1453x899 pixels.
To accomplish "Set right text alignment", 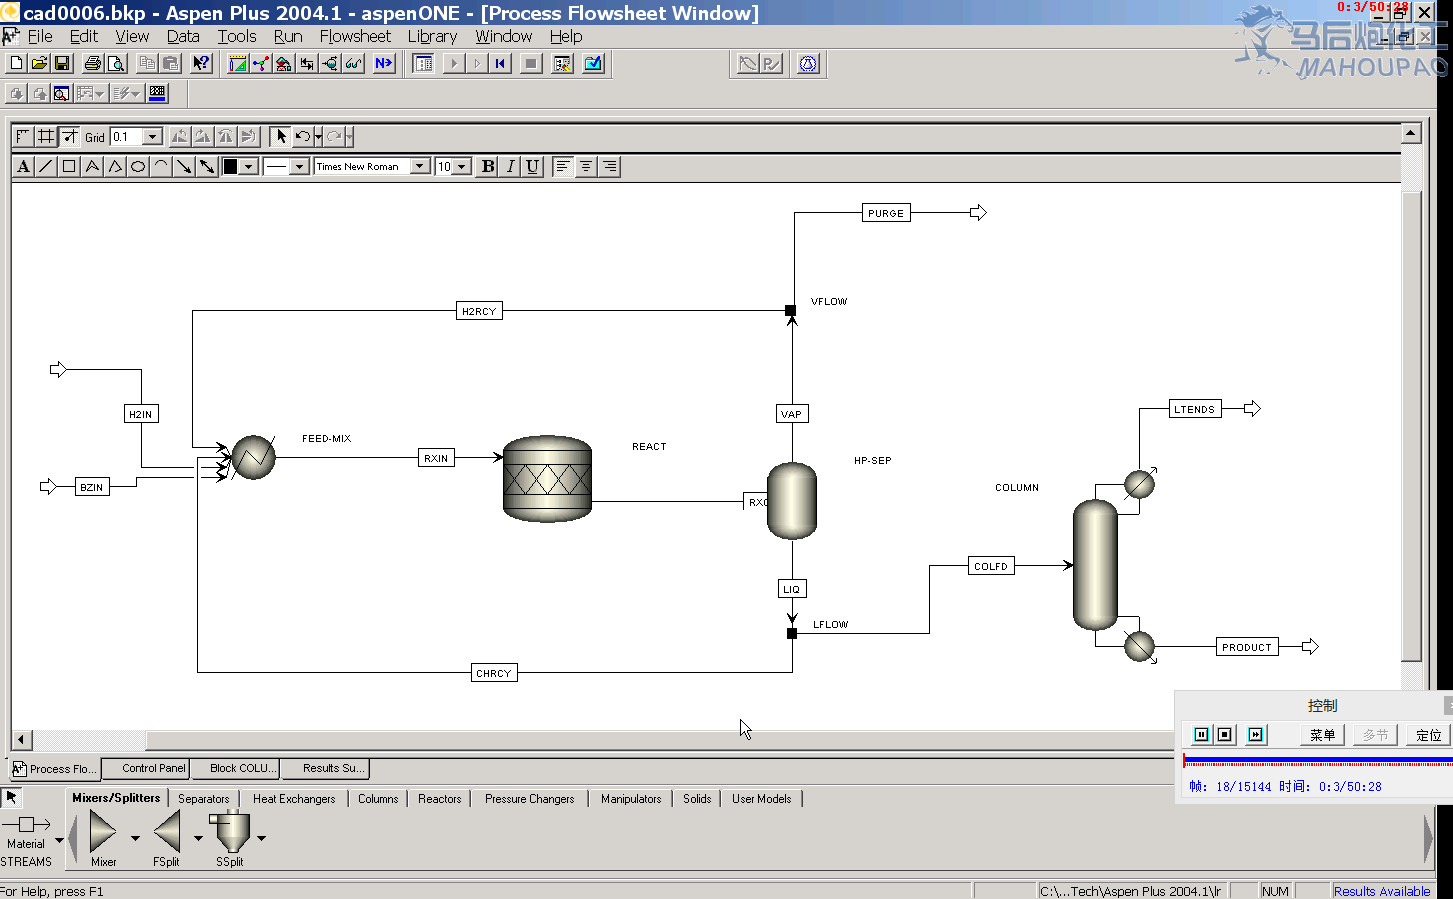I will pyautogui.click(x=609, y=166).
